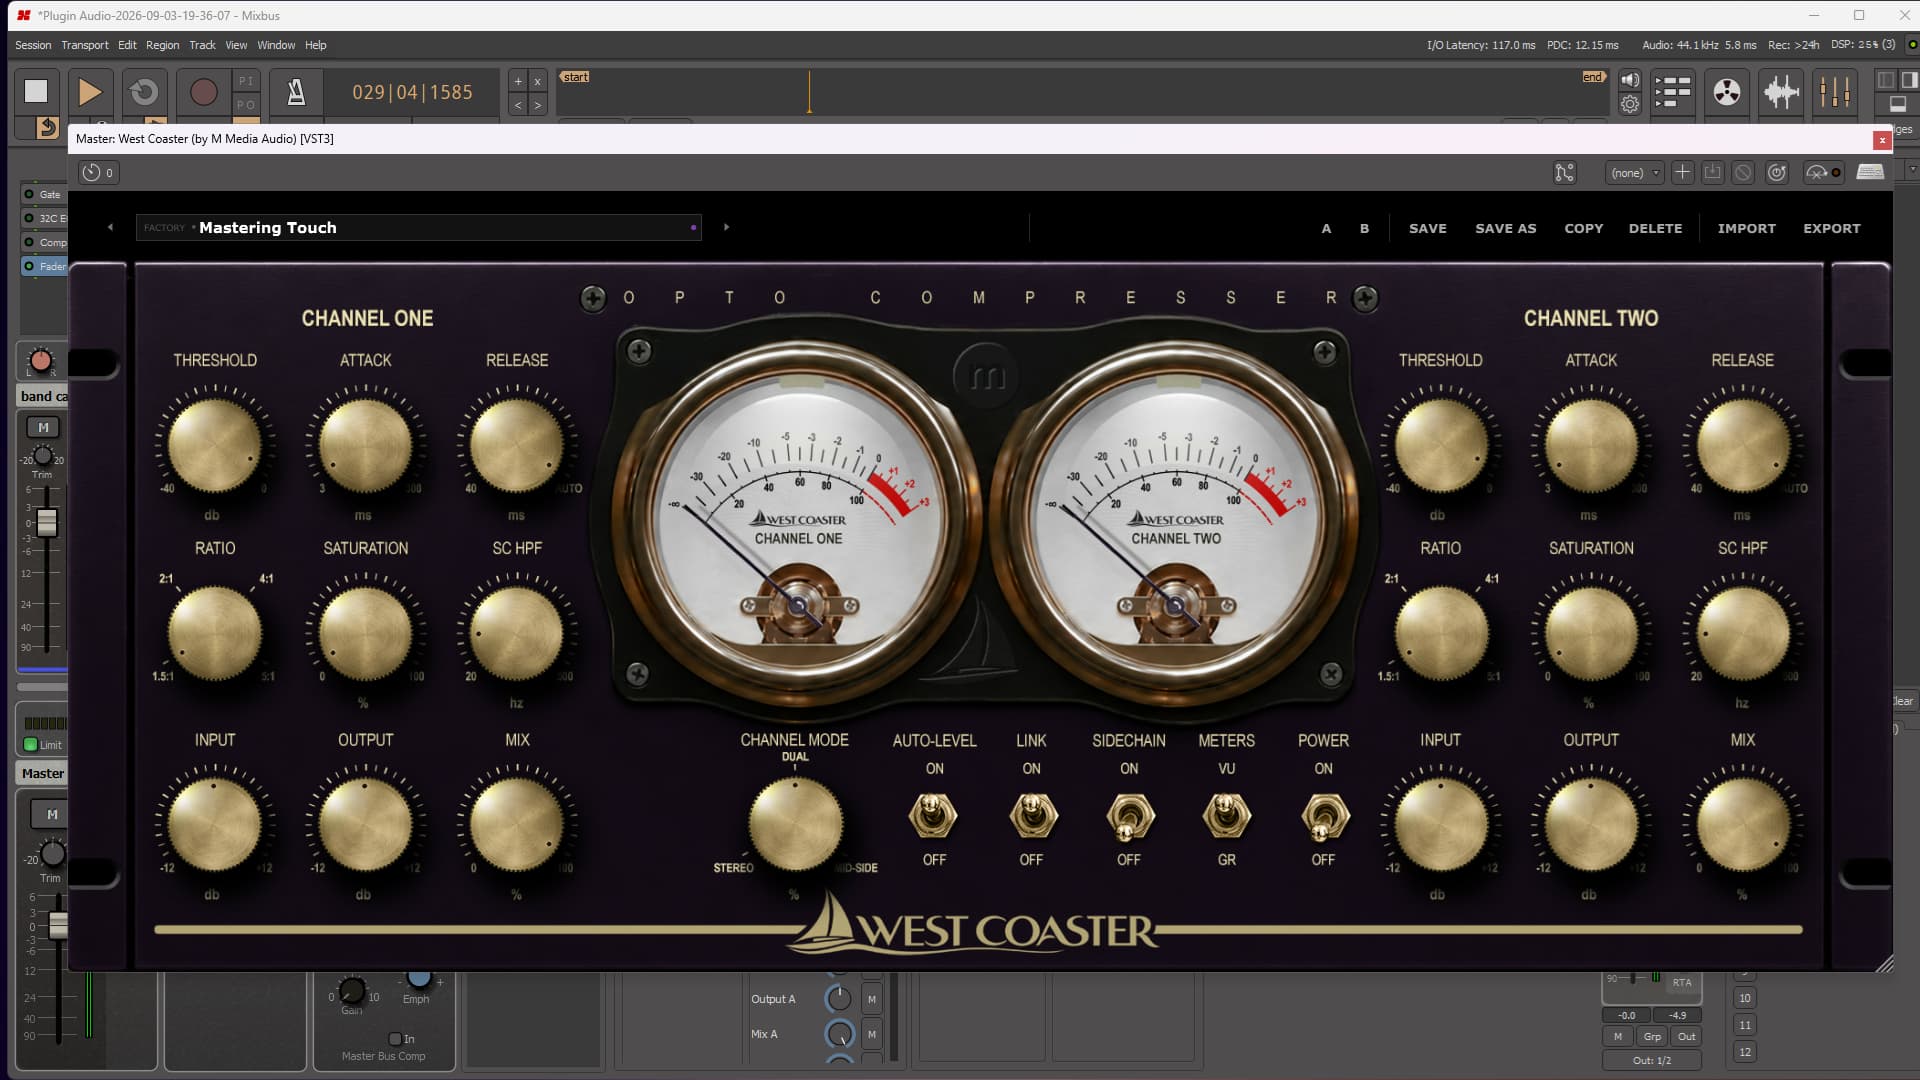Click the timecode display 029|04|1585

click(x=412, y=92)
